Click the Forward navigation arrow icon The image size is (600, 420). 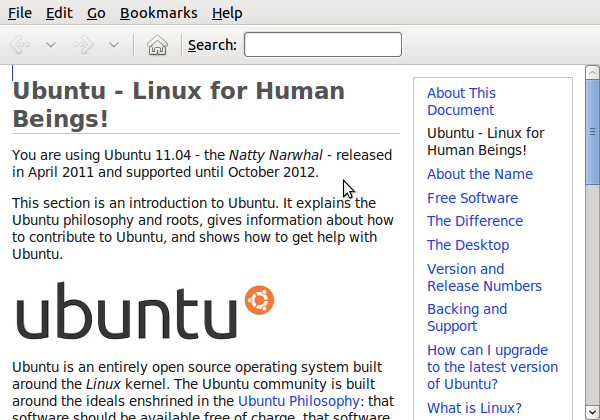[x=83, y=45]
